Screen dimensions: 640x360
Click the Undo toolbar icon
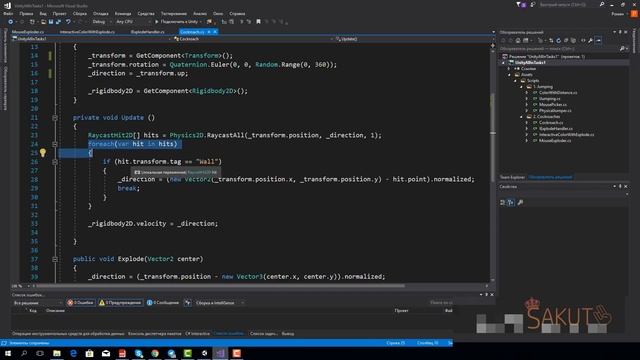[x=68, y=22]
